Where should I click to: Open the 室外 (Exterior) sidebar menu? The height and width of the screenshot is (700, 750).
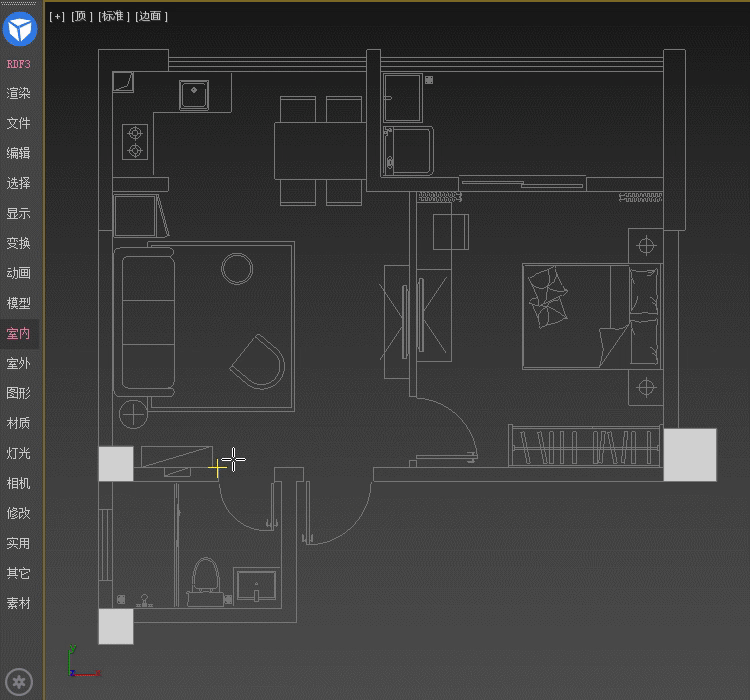tap(19, 364)
